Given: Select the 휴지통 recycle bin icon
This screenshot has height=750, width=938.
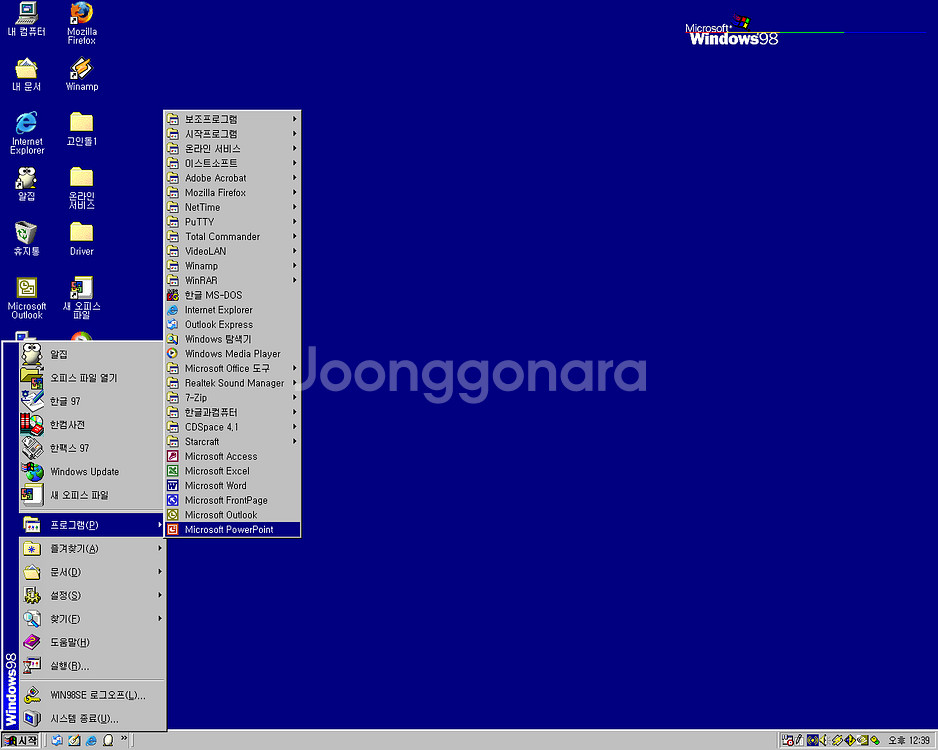Looking at the screenshot, I should (x=26, y=239).
